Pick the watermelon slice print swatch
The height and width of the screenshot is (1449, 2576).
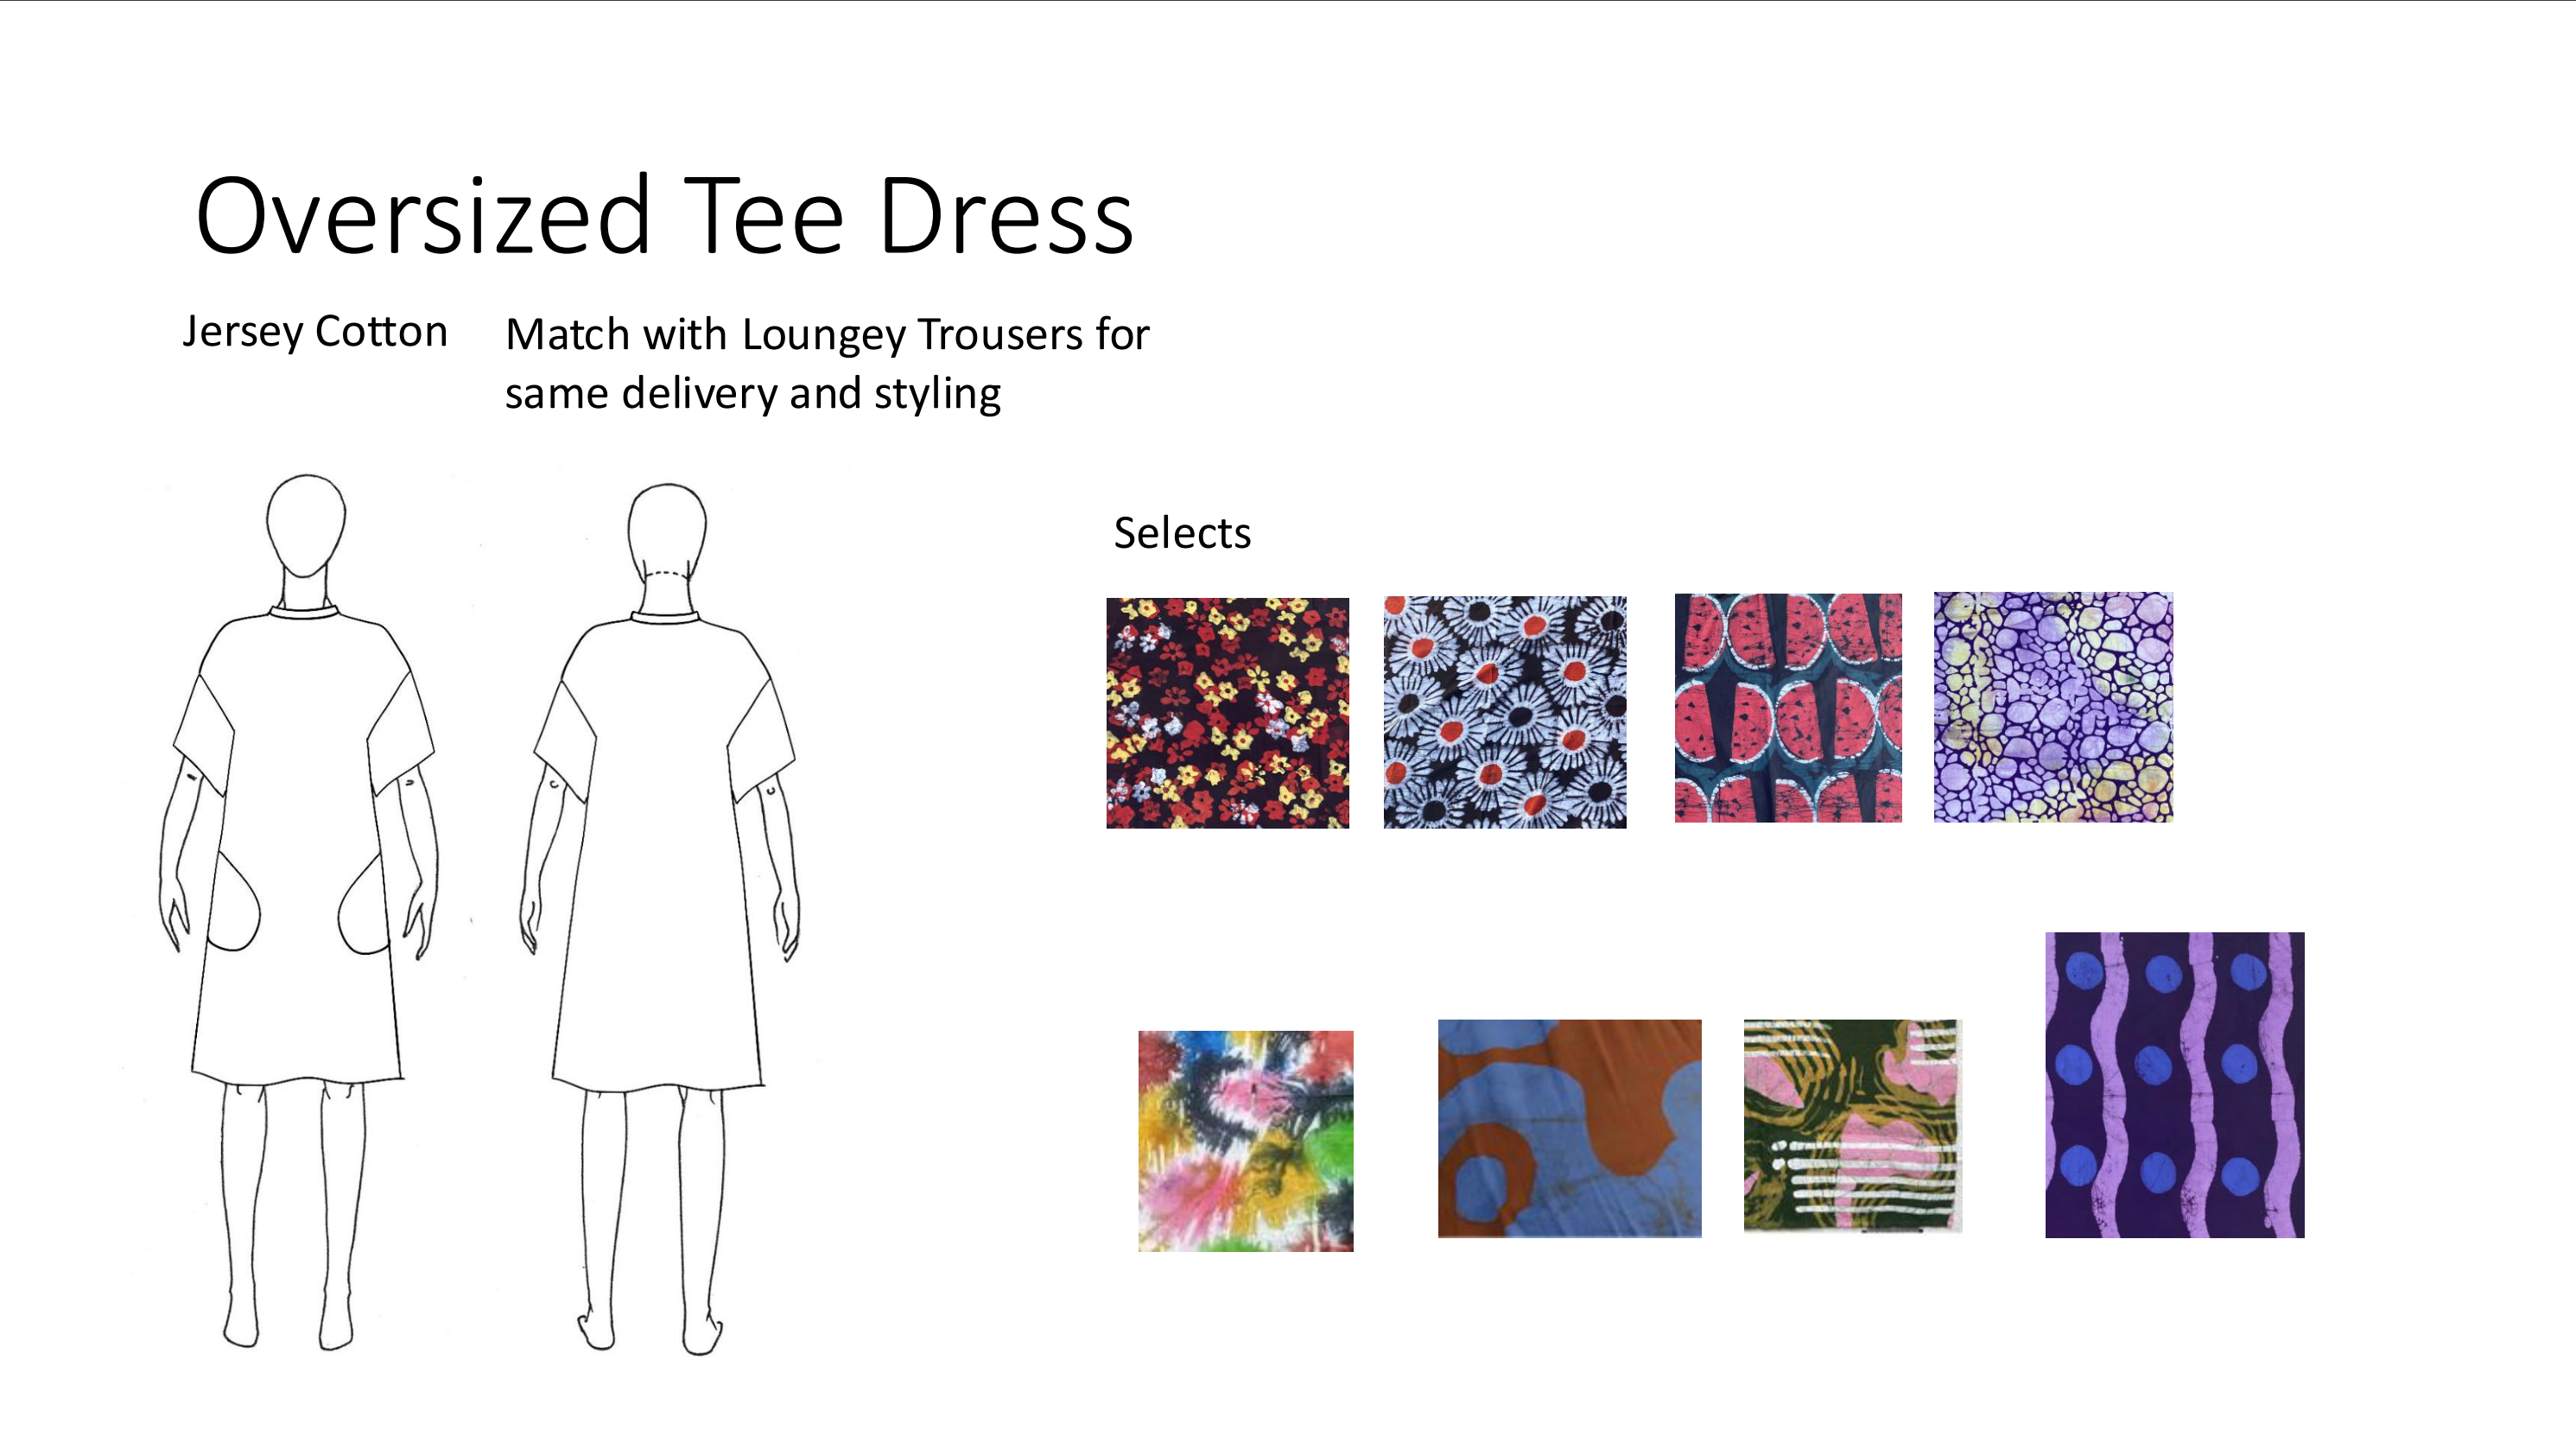(x=1788, y=708)
